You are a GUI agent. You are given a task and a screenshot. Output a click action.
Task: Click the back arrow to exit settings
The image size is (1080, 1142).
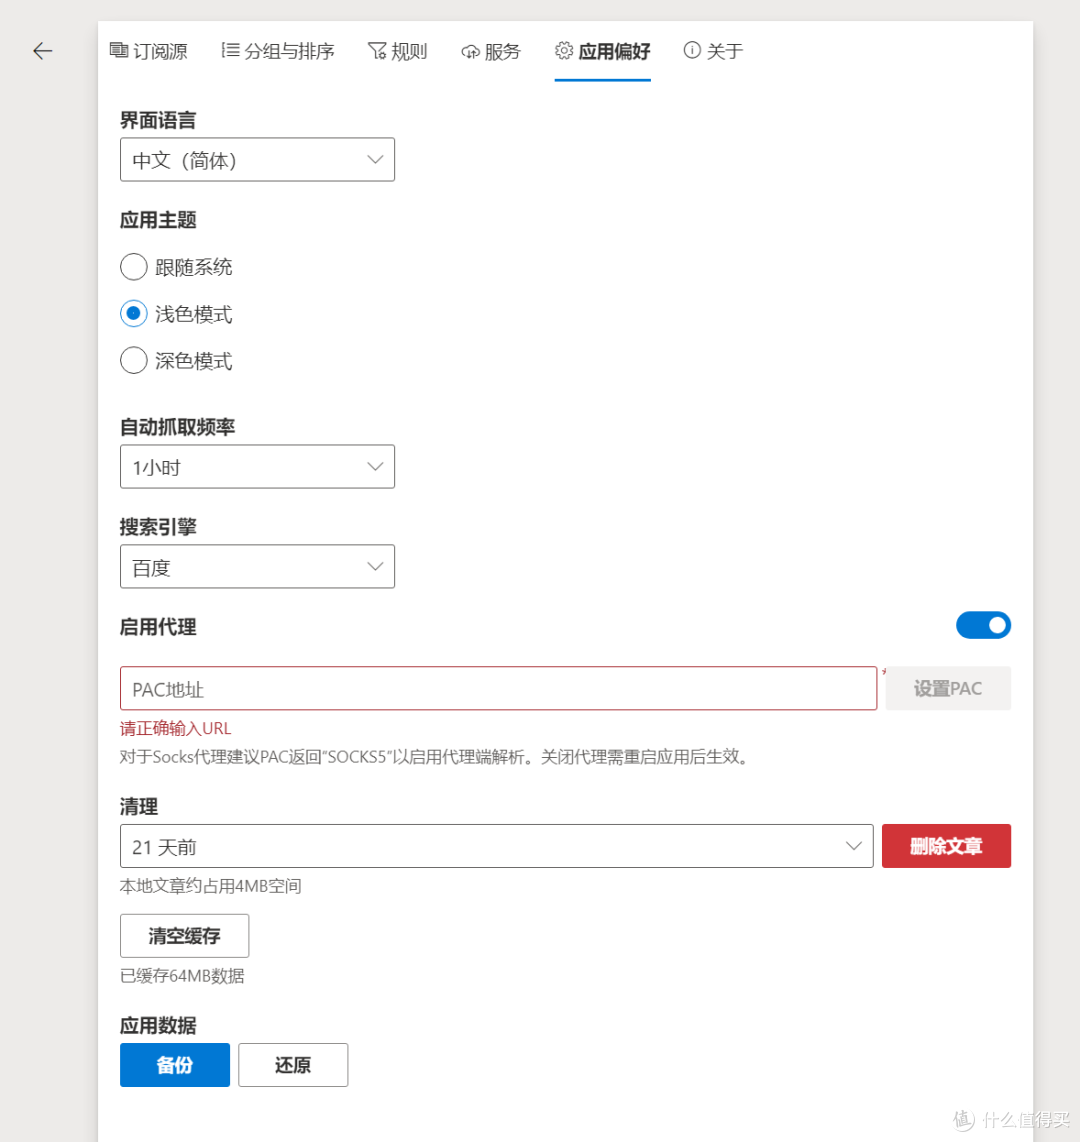point(42,51)
